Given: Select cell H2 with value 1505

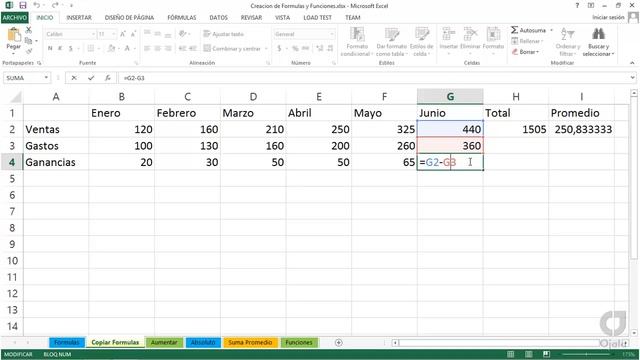Looking at the screenshot, I should pos(516,129).
